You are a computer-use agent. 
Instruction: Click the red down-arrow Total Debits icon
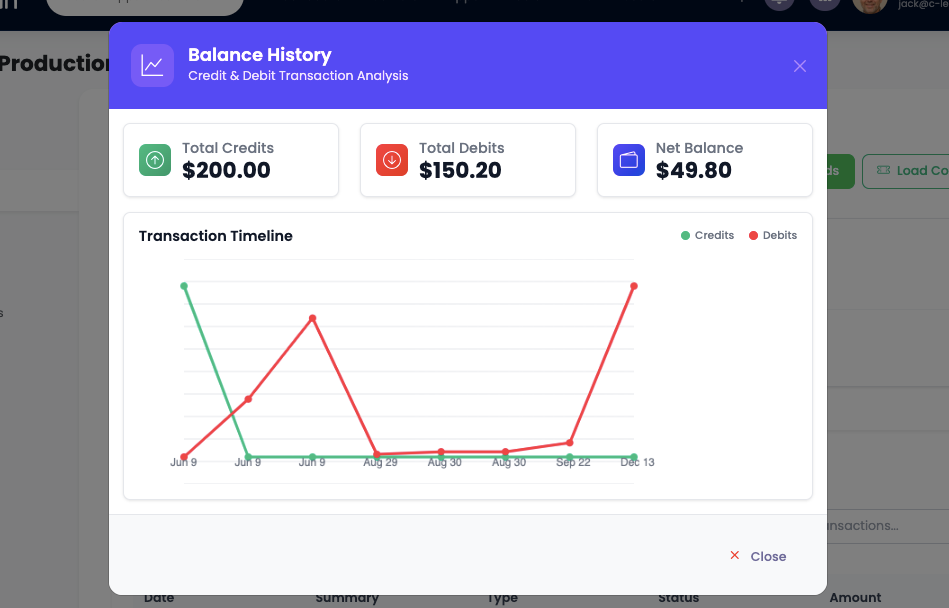pos(392,160)
